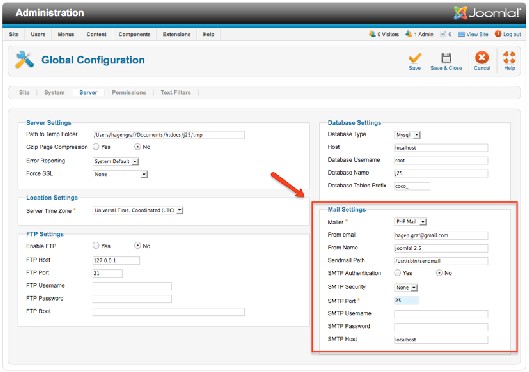Screen dimensions: 529x372
Task: Click the Save checkmark icon
Action: click(415, 58)
